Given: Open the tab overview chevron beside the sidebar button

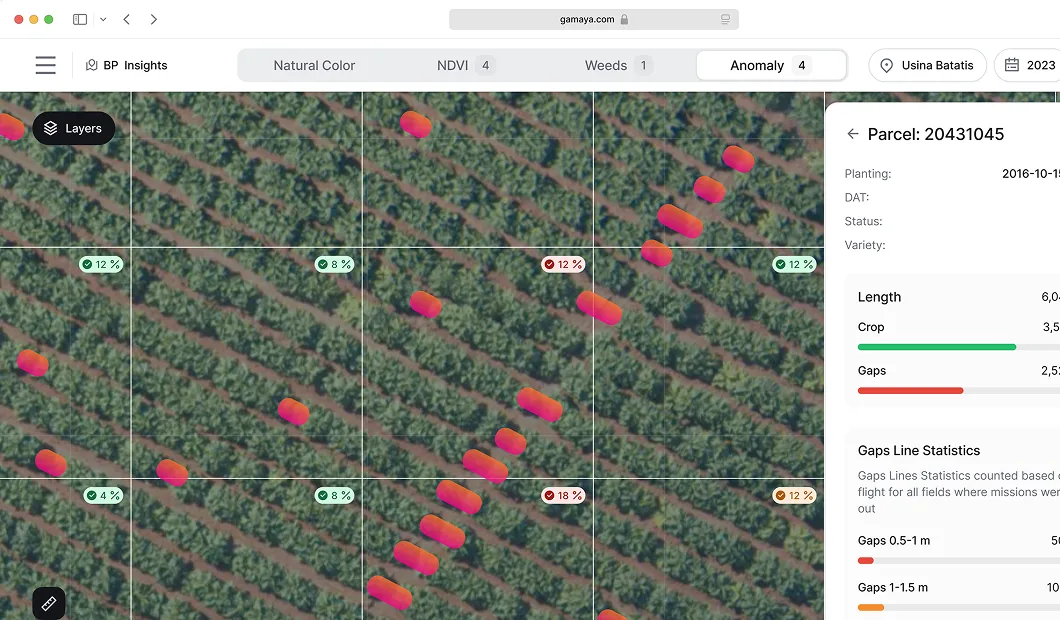Looking at the screenshot, I should click(102, 19).
